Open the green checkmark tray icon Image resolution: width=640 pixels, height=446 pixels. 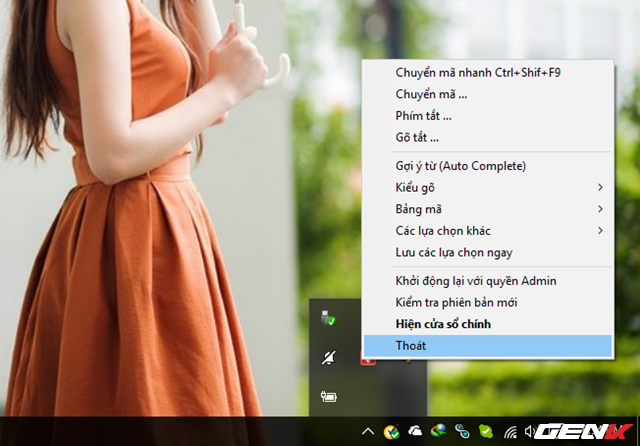pos(486,431)
